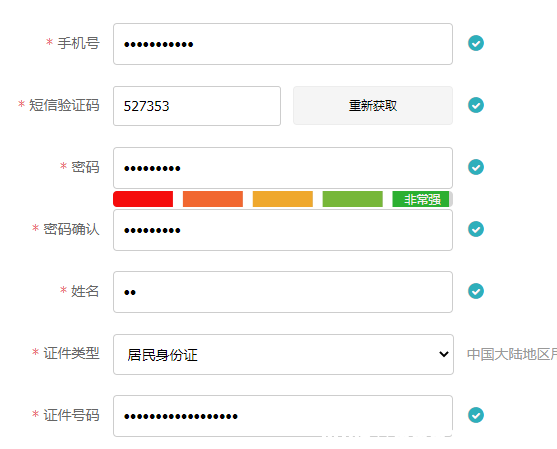Click the checkmark icon beside 密码确认 field
557x449 pixels.
[476, 229]
